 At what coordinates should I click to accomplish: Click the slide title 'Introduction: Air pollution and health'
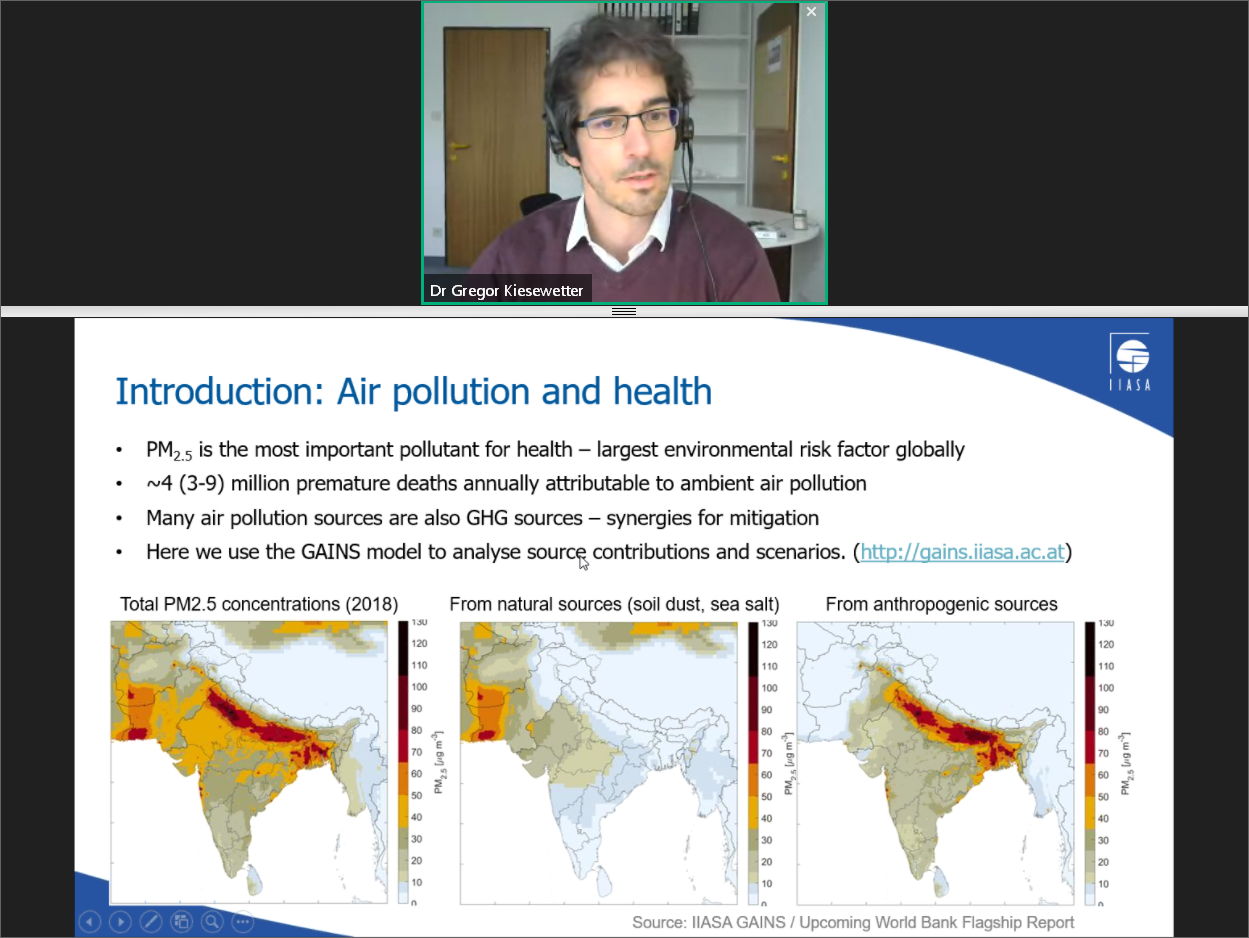(413, 392)
